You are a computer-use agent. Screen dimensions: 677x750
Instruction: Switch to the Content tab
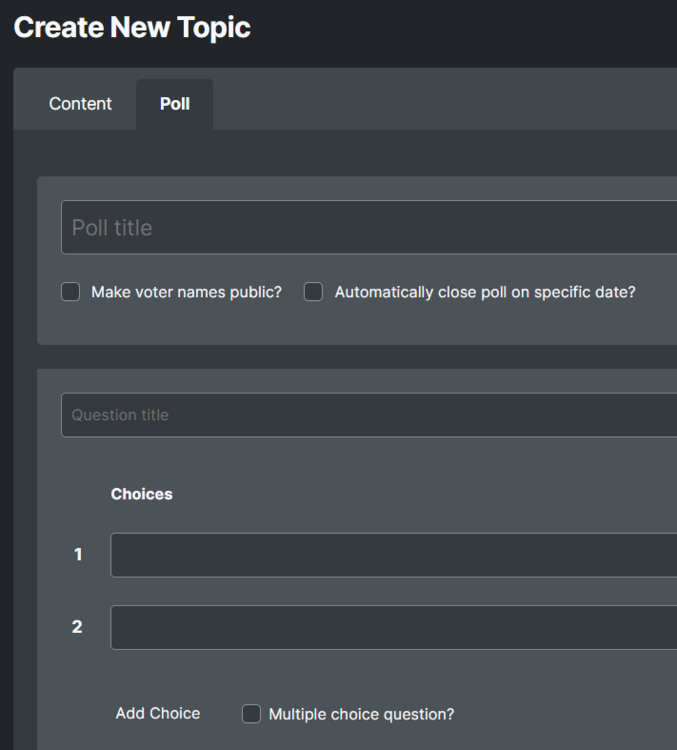80,104
